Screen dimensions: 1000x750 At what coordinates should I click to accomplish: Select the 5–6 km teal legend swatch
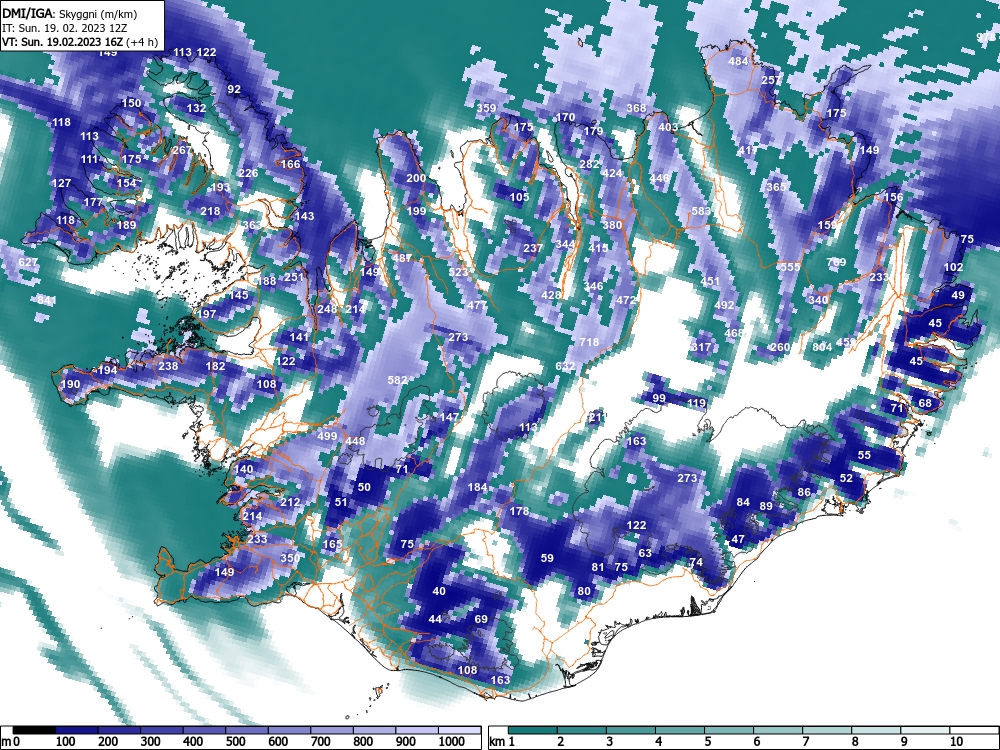729,731
